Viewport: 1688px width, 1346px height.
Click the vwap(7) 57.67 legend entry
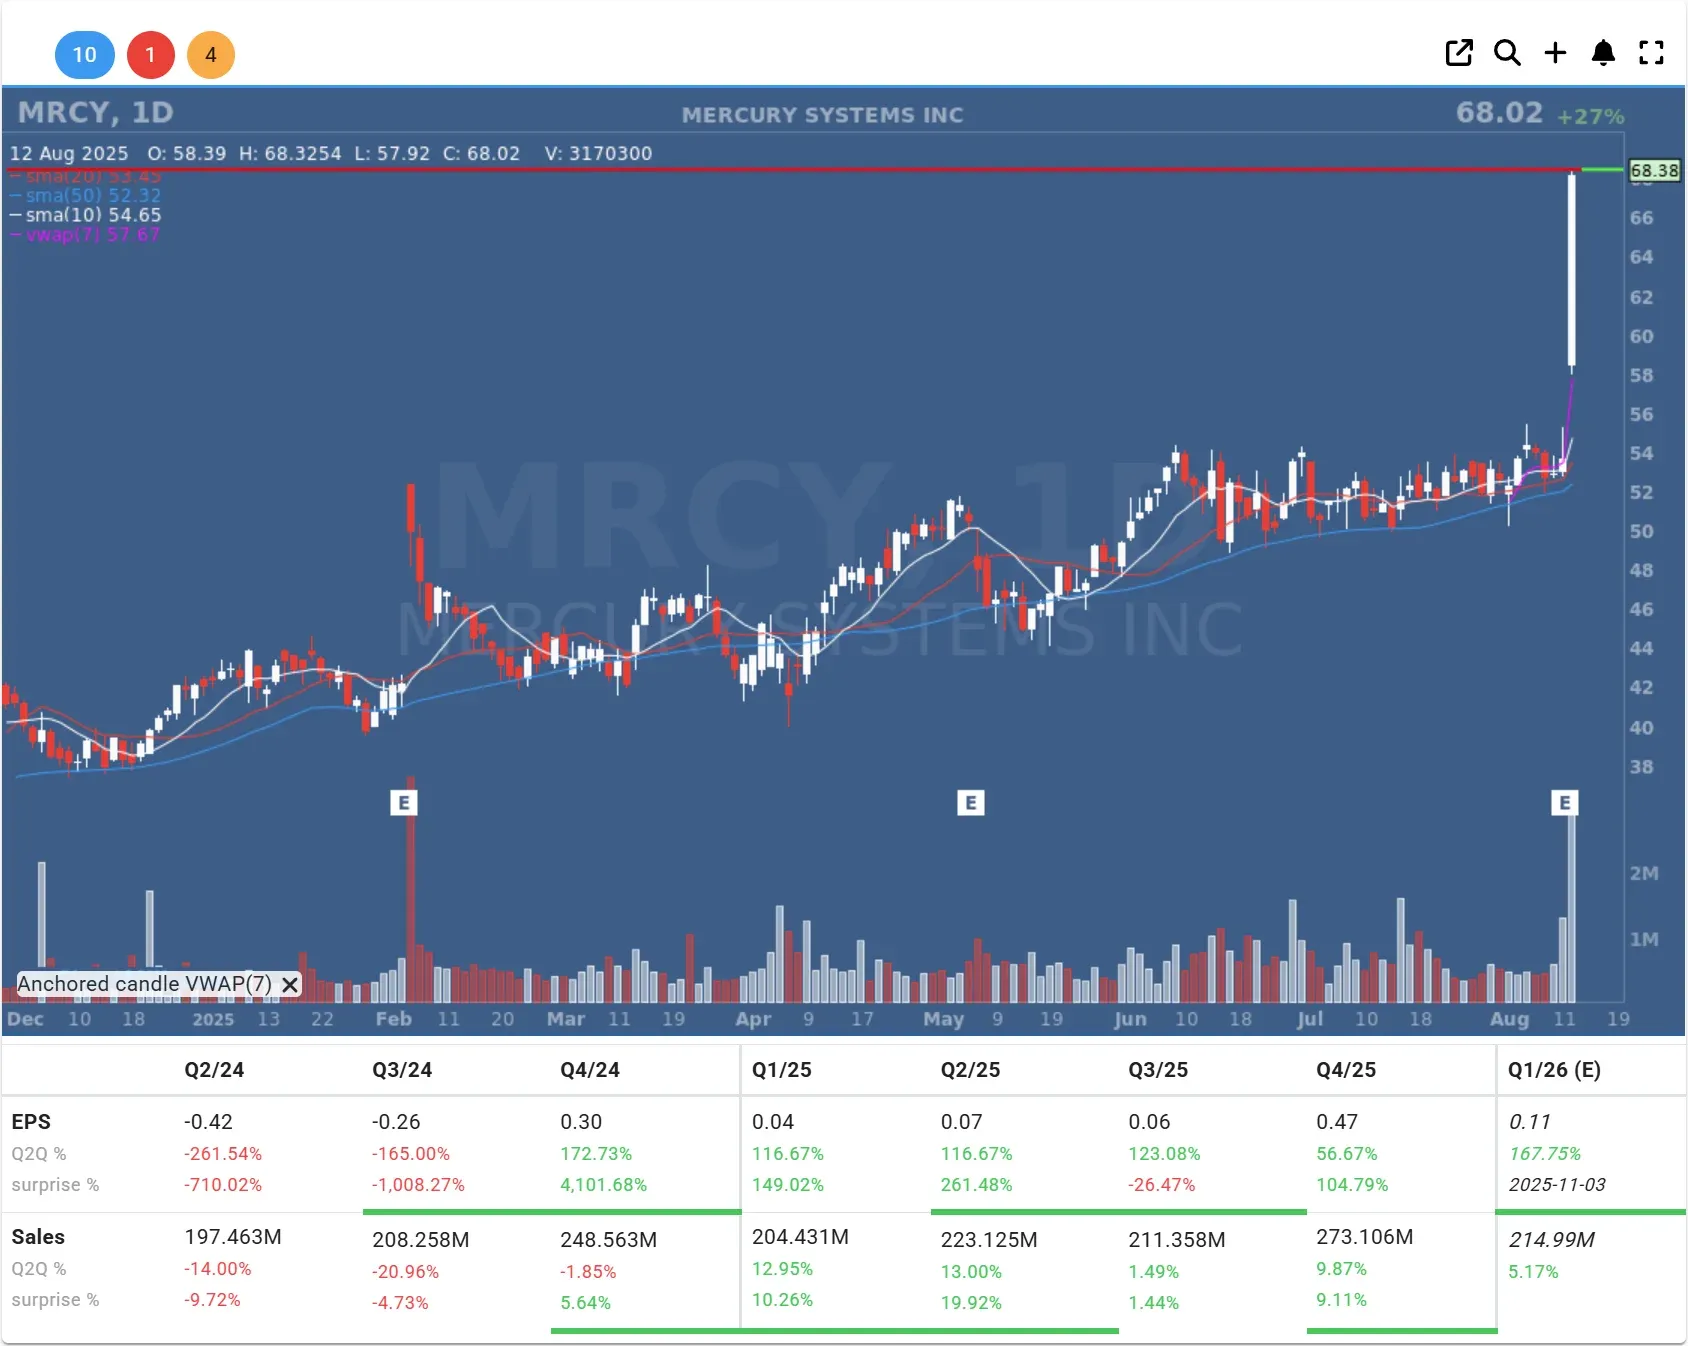point(85,235)
